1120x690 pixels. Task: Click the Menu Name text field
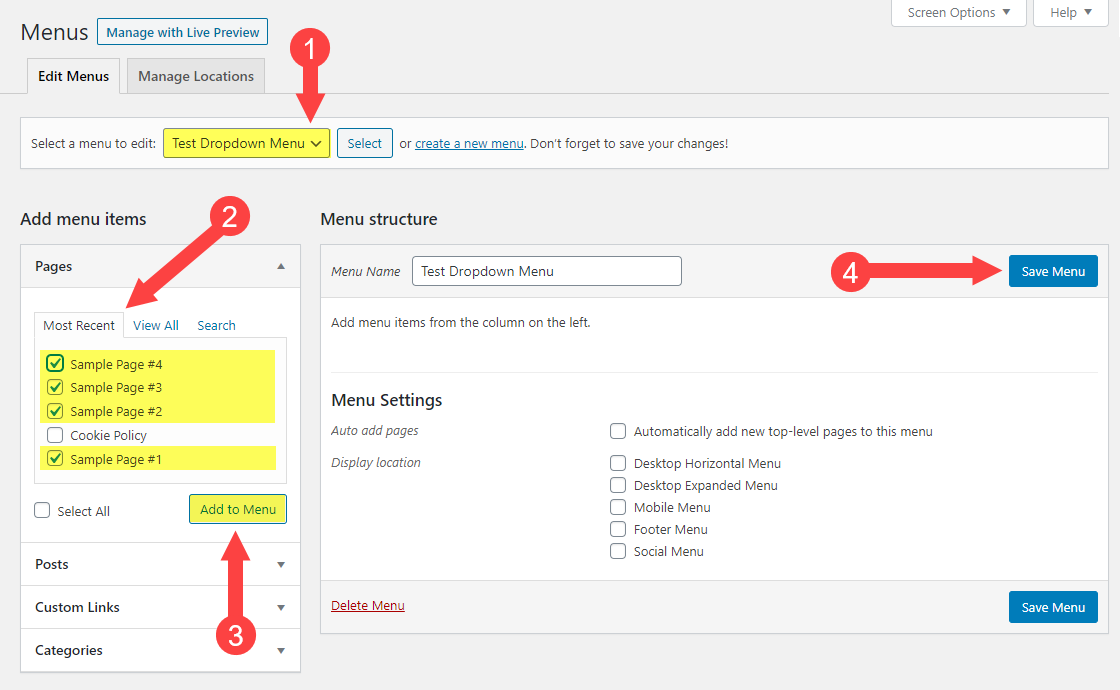point(546,271)
